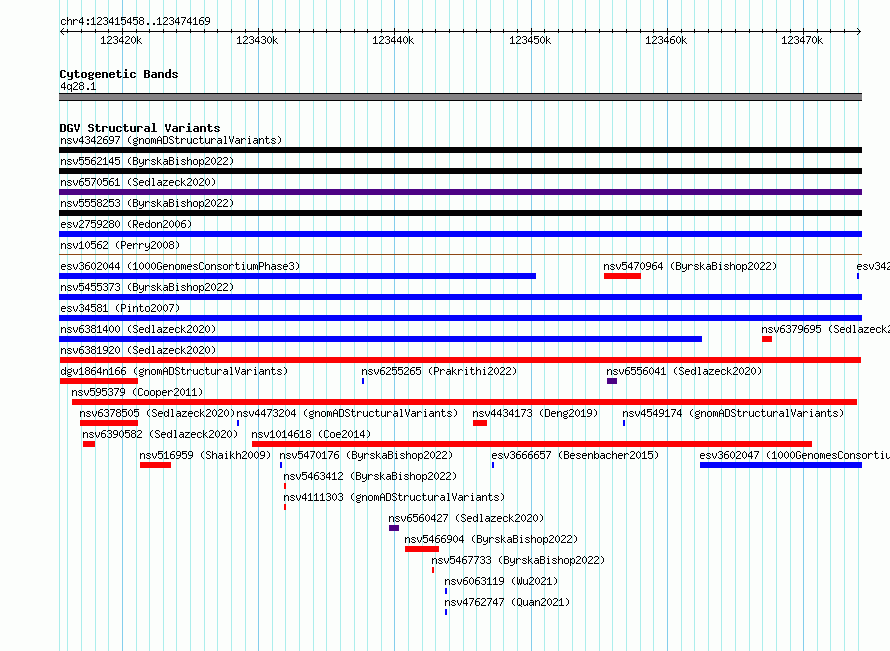Click the small red nsv6379695 bar
This screenshot has width=890, height=651.
767,339
